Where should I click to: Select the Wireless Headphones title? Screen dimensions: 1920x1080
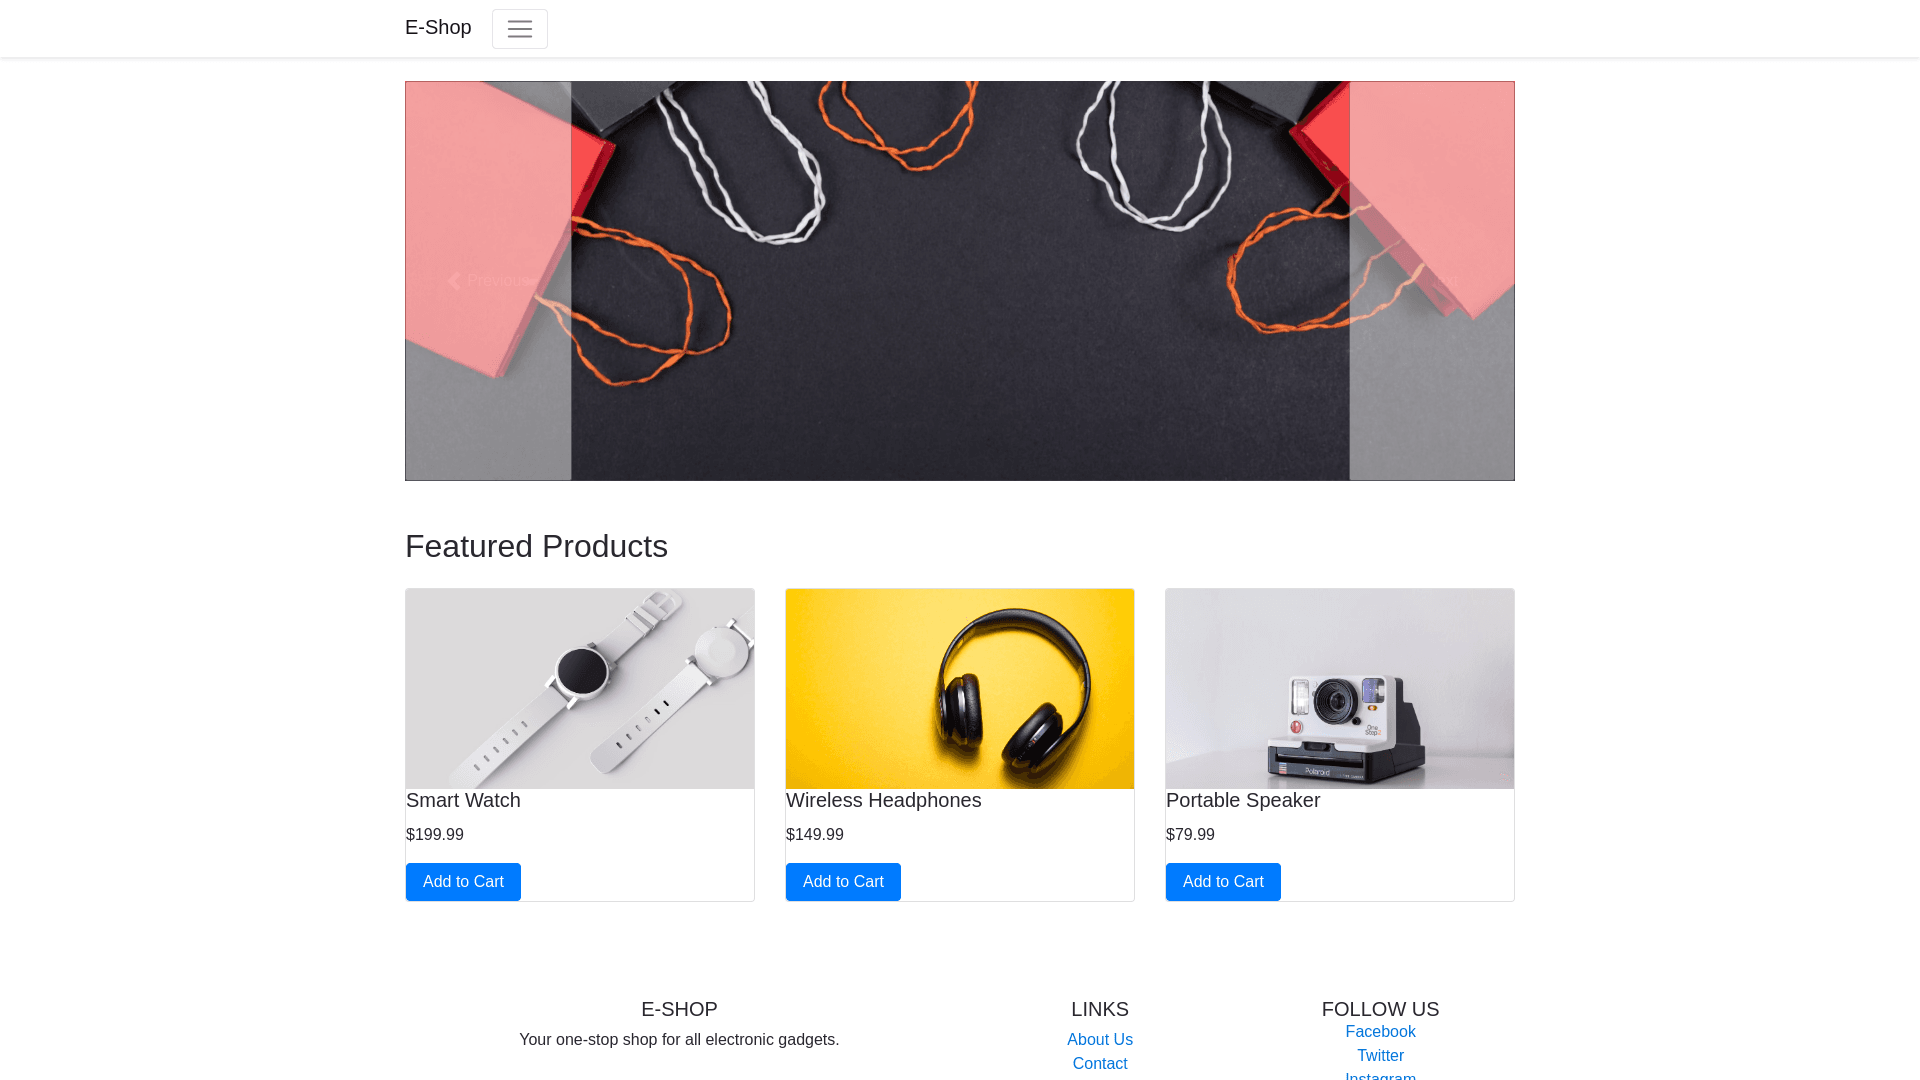(884, 800)
